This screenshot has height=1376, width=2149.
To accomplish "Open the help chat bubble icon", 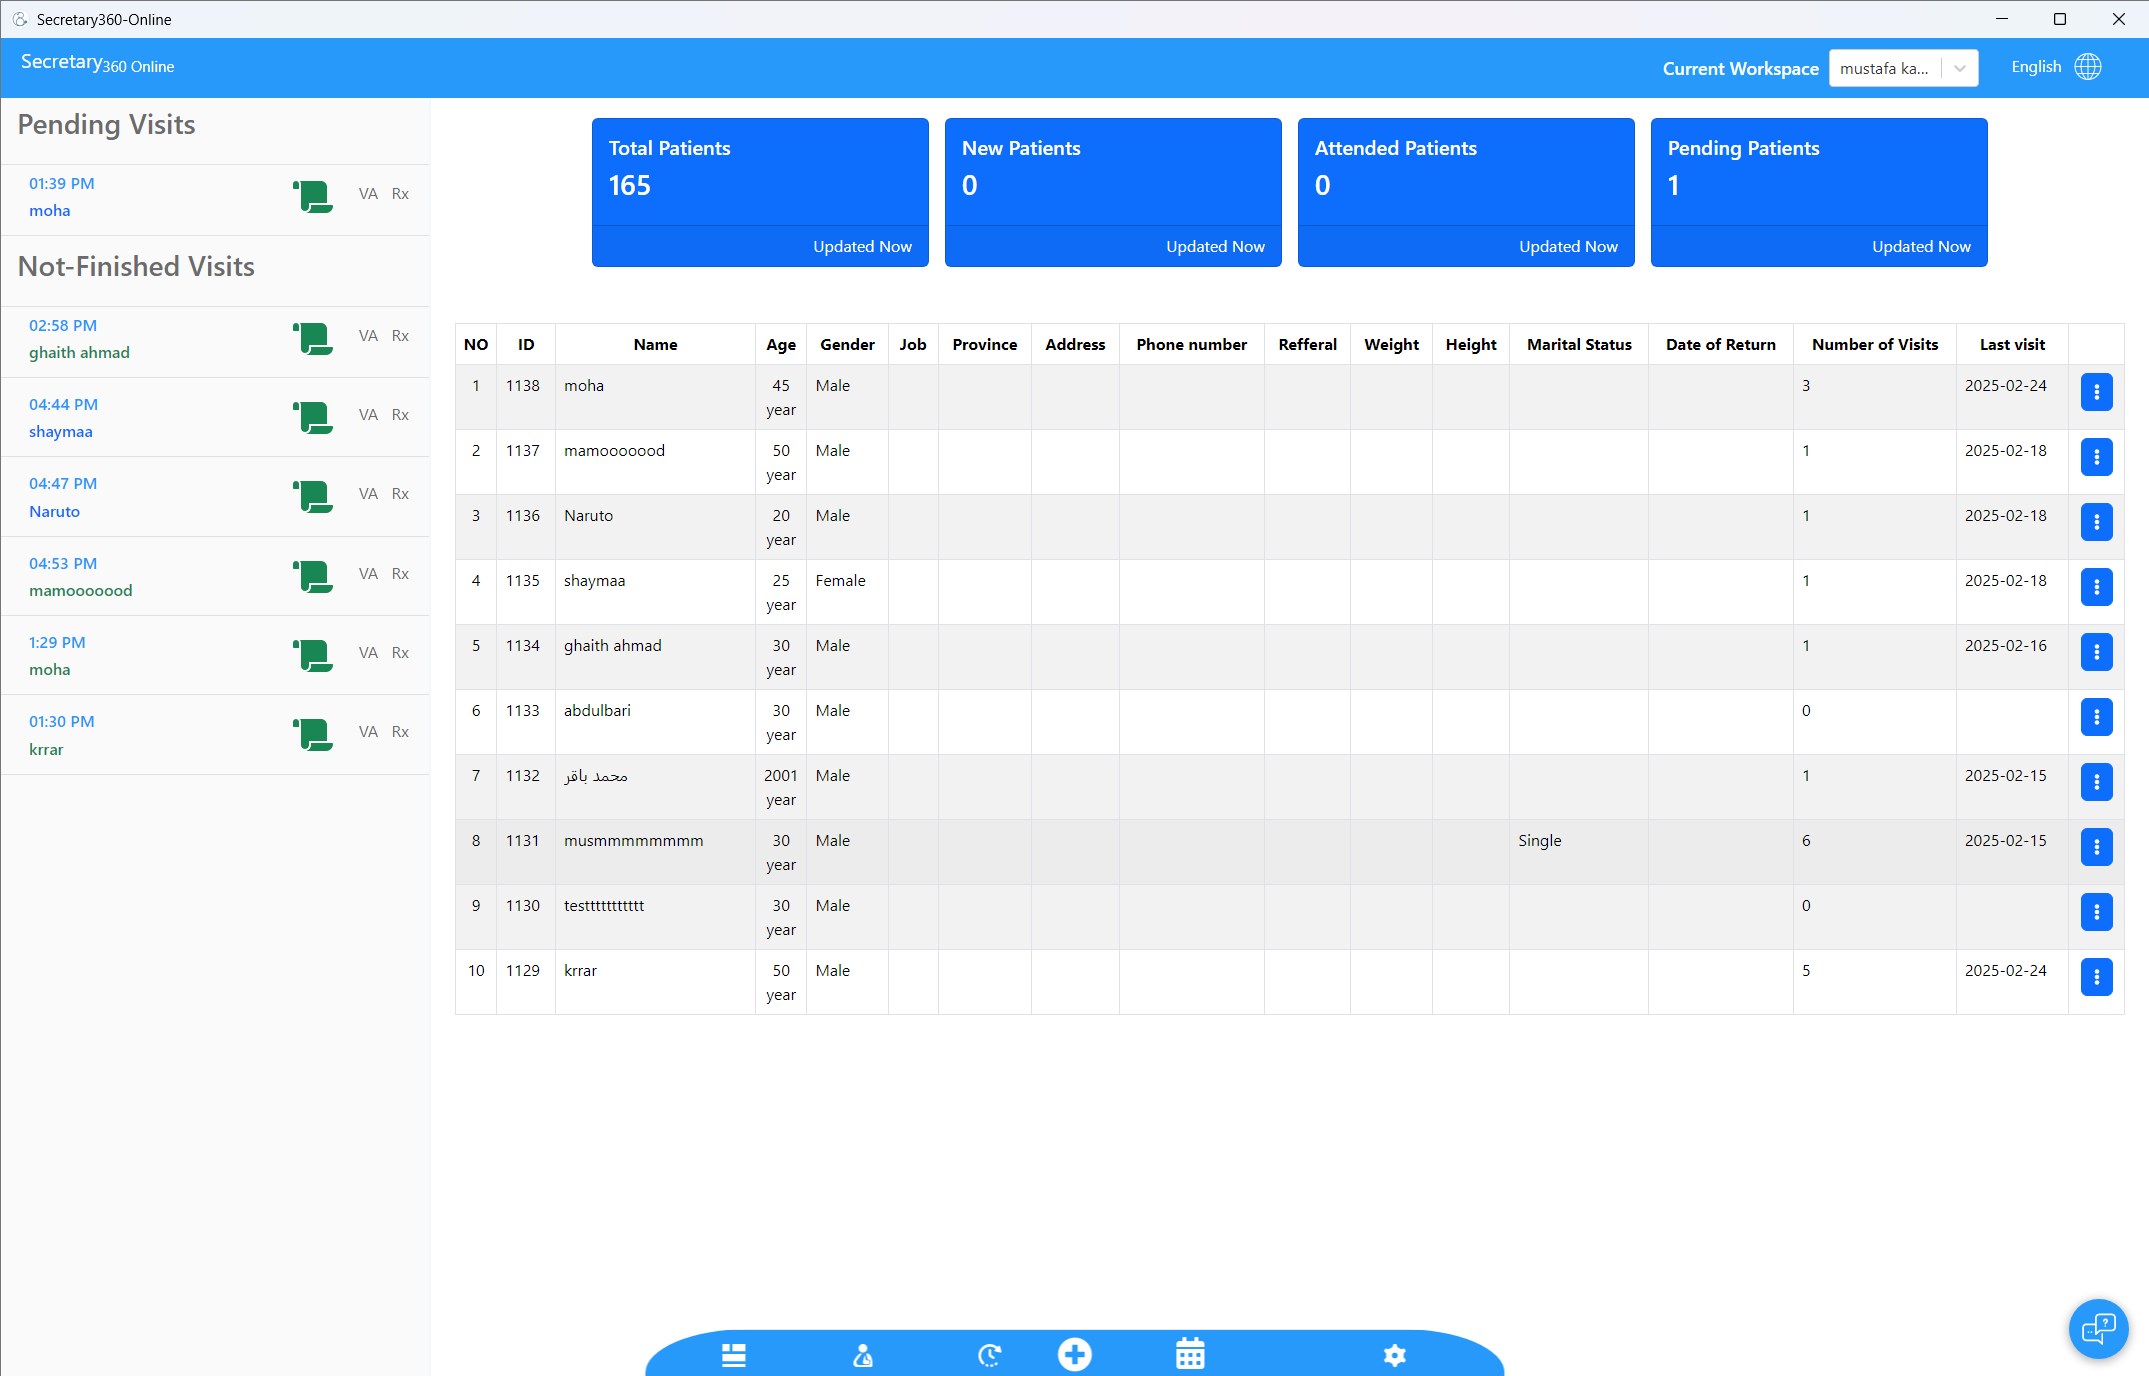I will (2098, 1329).
